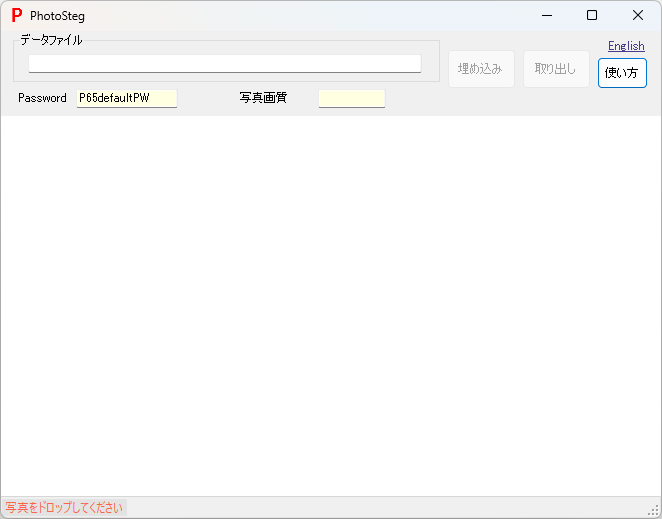
Task: Click the photo drop area
Action: tap(331, 306)
